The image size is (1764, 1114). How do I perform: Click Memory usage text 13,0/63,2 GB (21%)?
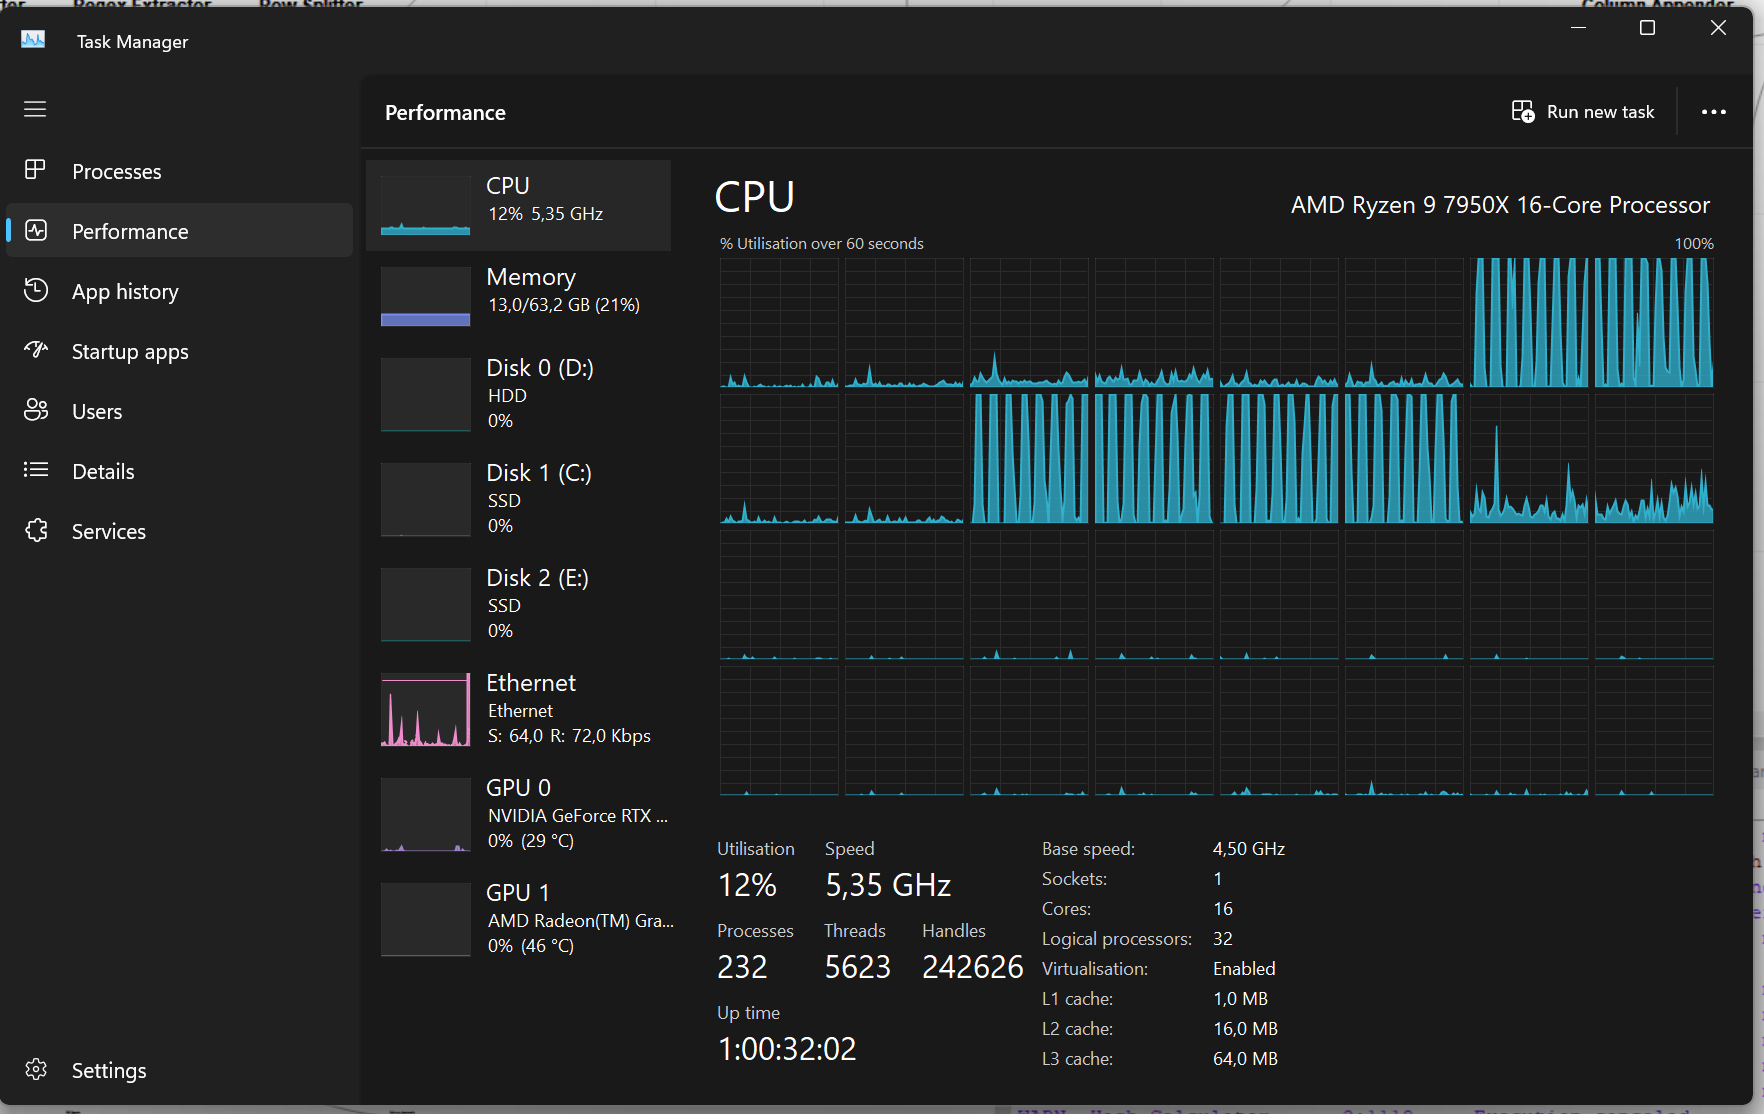pos(564,305)
